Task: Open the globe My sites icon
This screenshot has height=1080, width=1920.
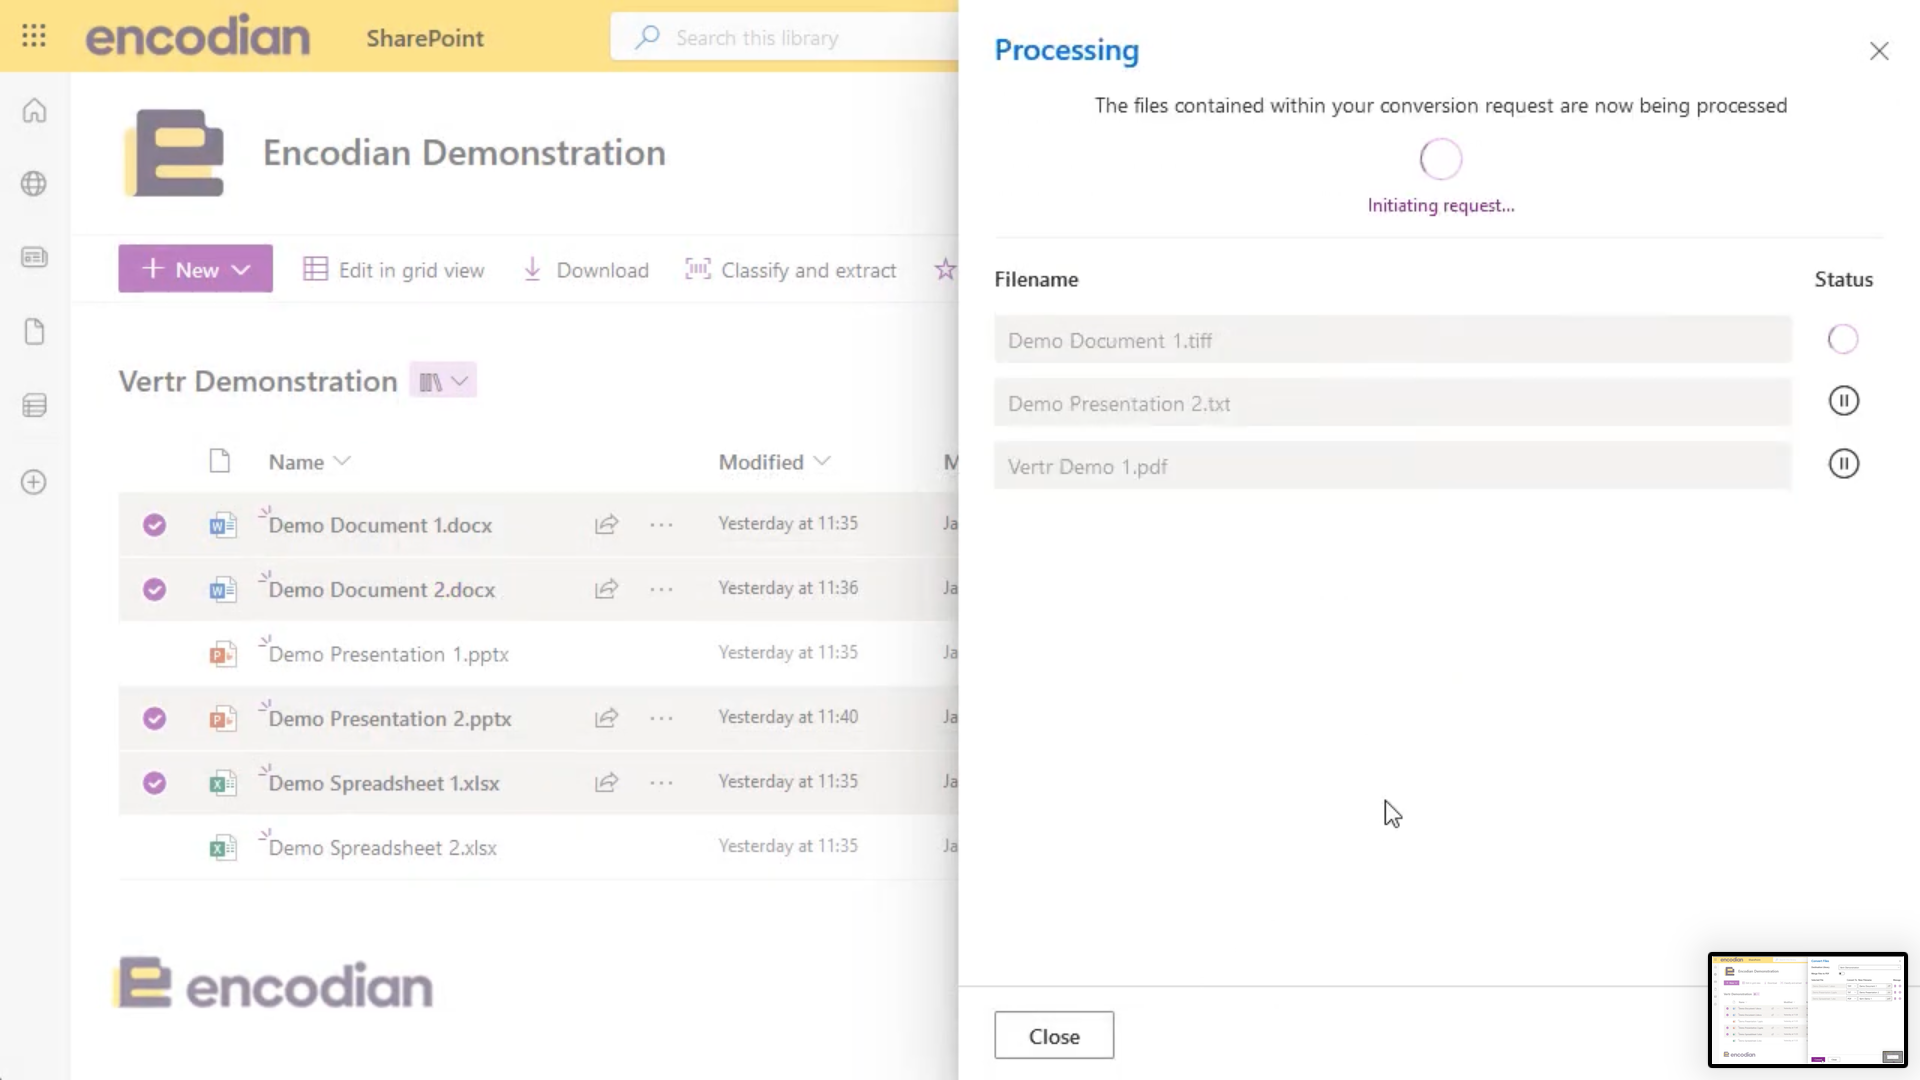Action: (34, 184)
